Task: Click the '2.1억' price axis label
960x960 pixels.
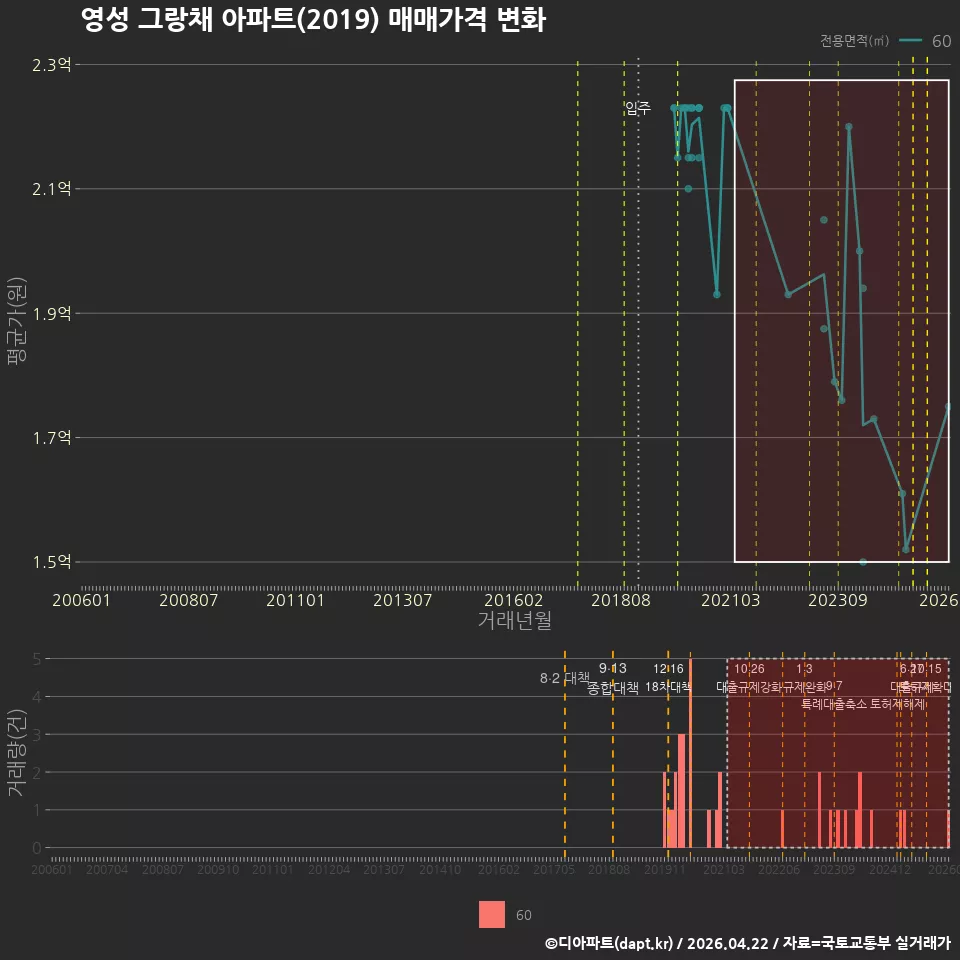Action: tap(51, 189)
